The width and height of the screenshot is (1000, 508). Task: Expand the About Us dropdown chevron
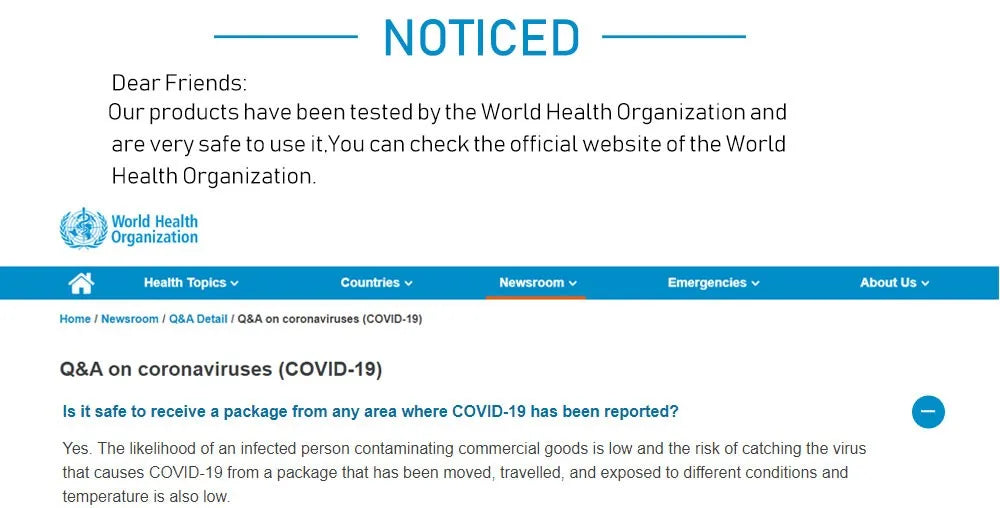click(925, 284)
